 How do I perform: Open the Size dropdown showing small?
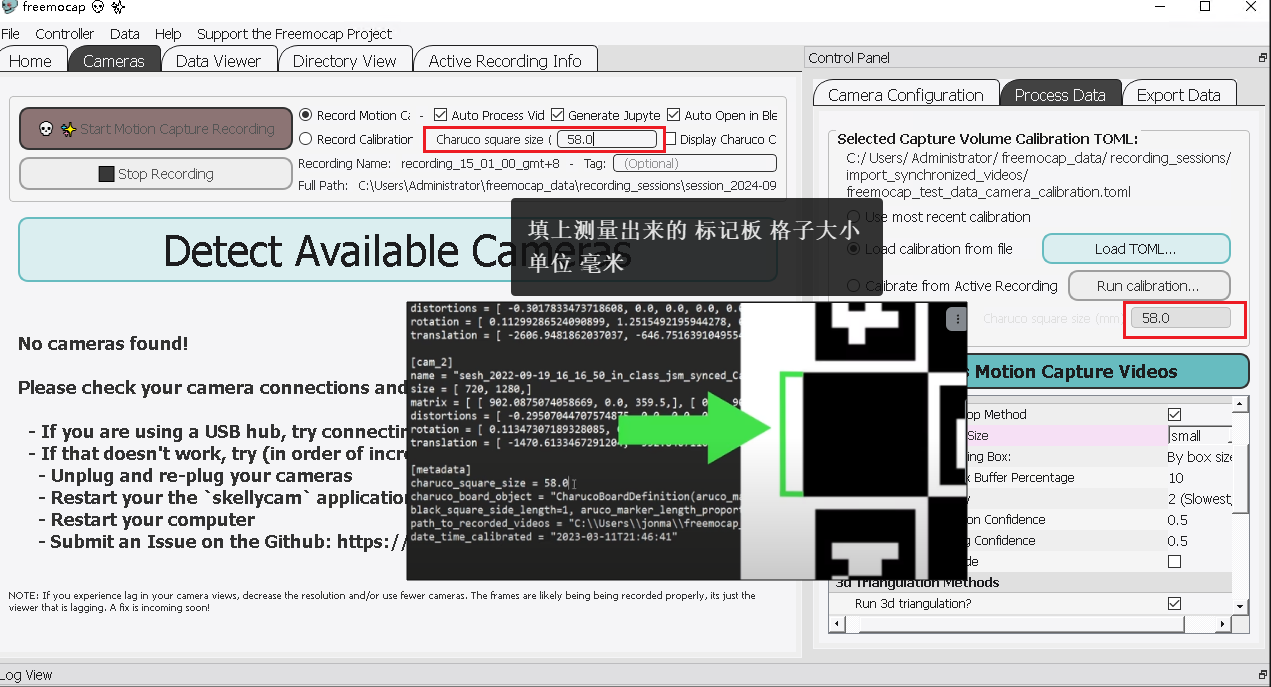coord(1199,436)
